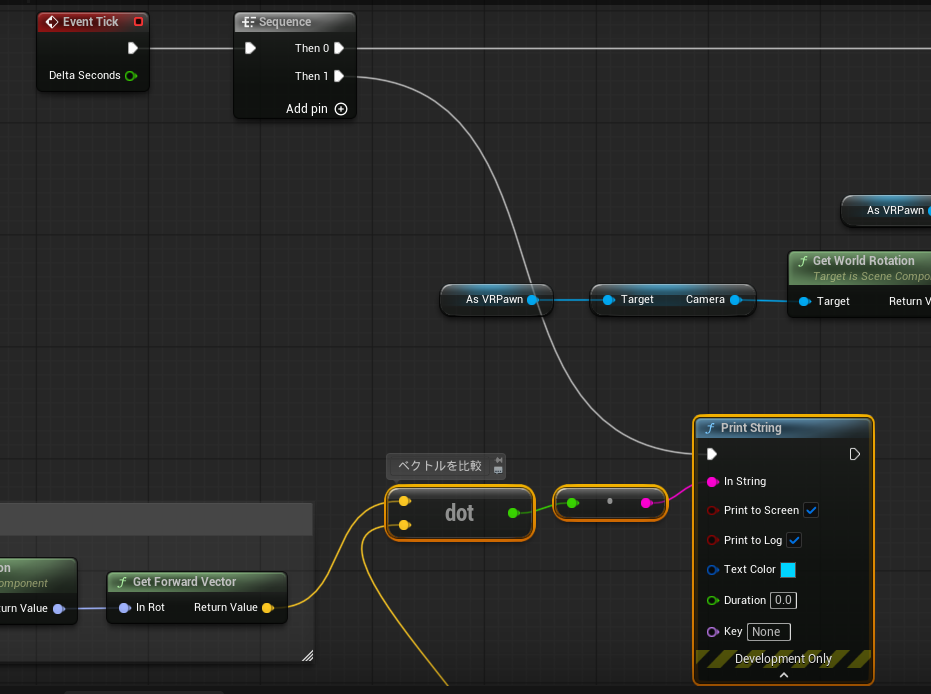
Task: Click the Key pin
Action: (712, 632)
